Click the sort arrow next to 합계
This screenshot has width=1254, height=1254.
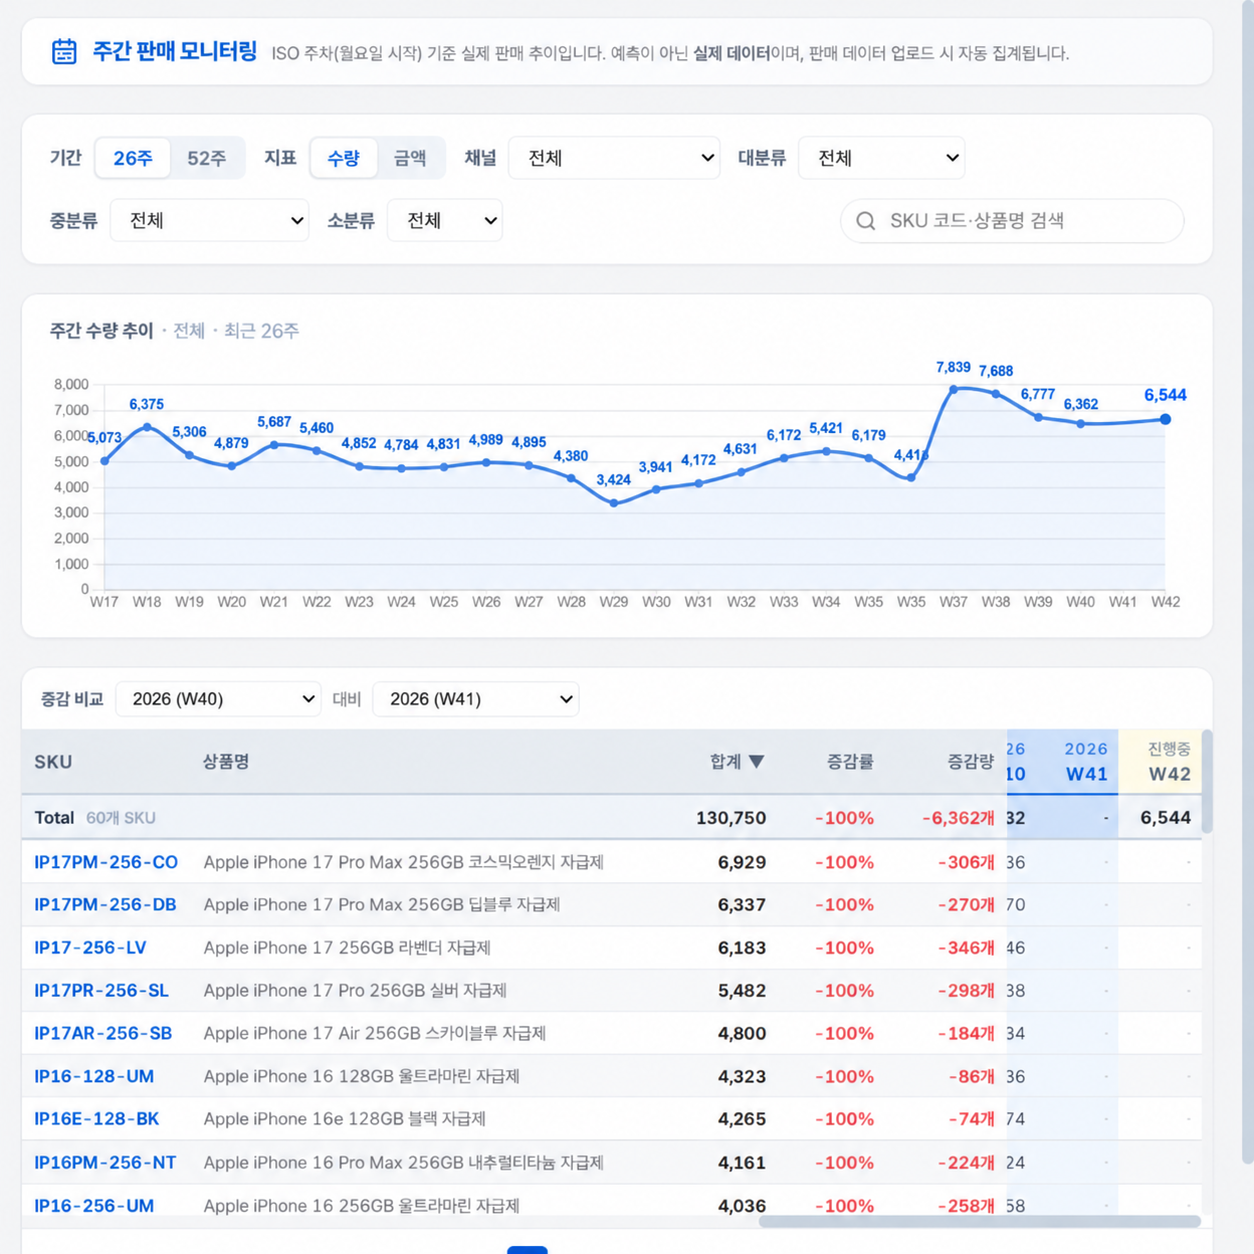(757, 762)
